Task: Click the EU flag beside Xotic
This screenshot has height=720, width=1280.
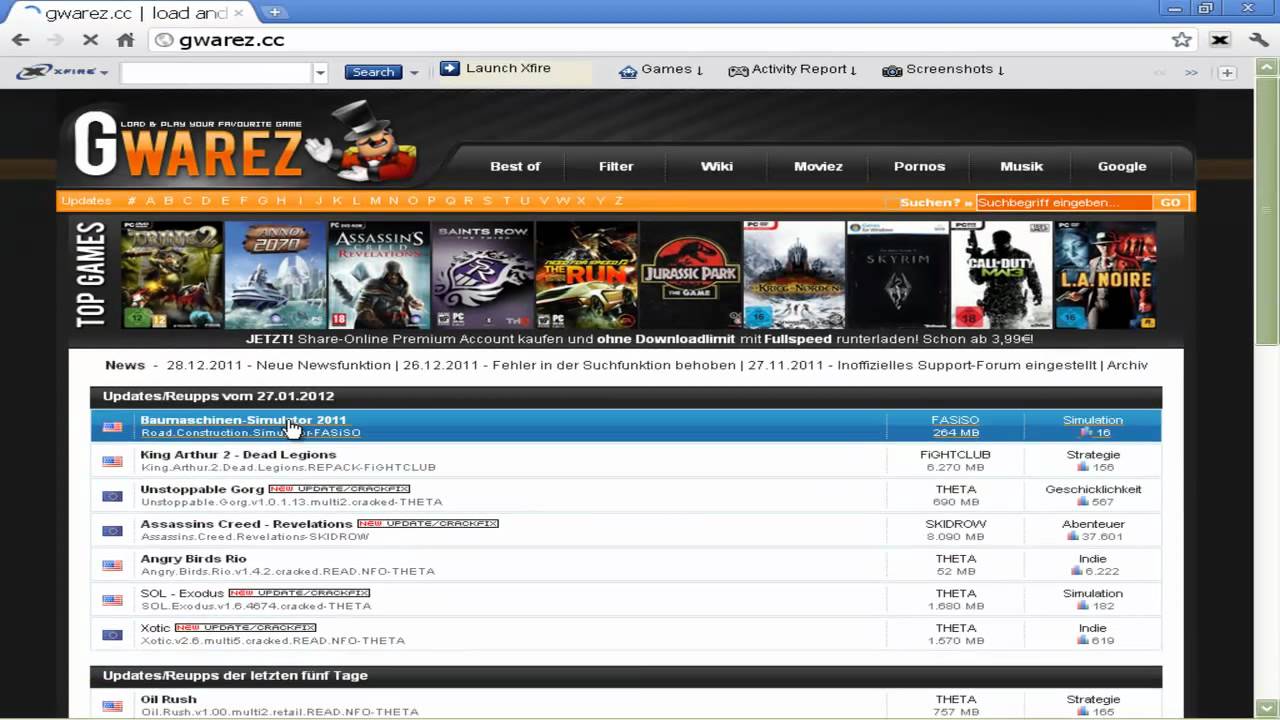Action: (x=112, y=634)
